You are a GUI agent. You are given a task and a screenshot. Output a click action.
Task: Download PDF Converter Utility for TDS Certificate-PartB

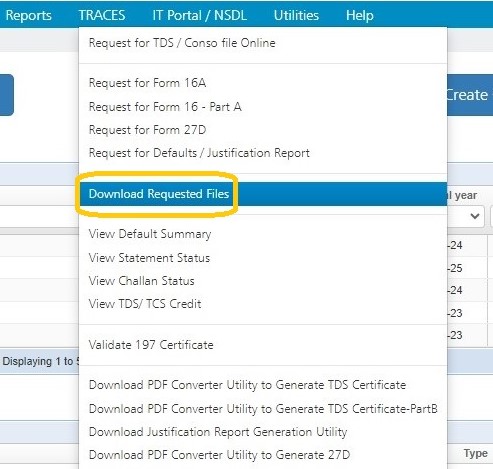click(263, 409)
